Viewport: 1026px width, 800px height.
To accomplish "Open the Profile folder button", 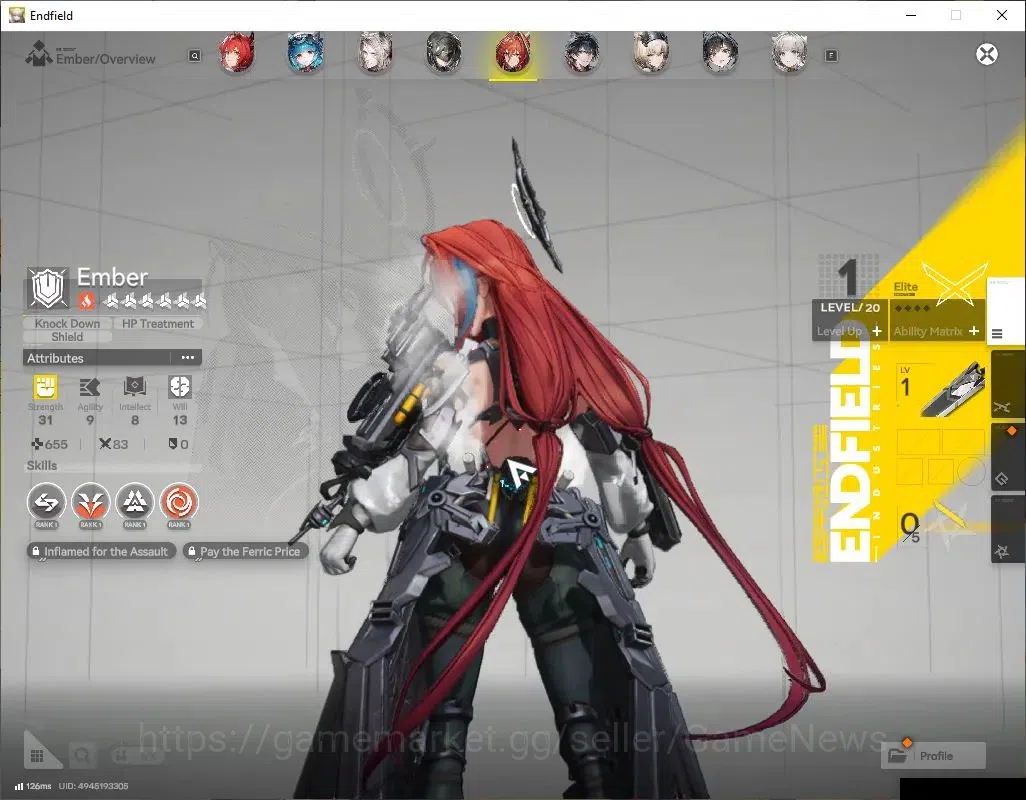I will pyautogui.click(x=934, y=756).
